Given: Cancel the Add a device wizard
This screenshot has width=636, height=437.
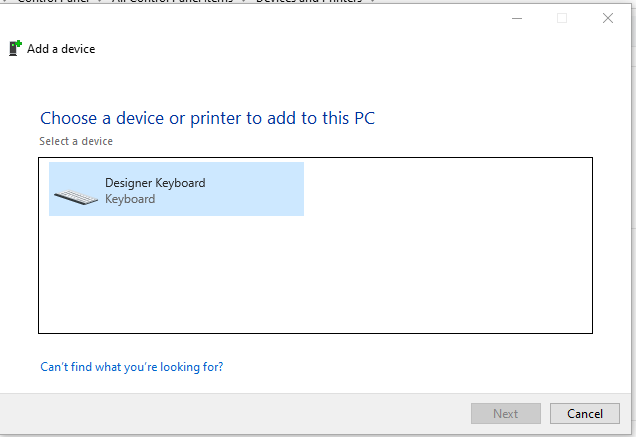Looking at the screenshot, I should pos(584,413).
